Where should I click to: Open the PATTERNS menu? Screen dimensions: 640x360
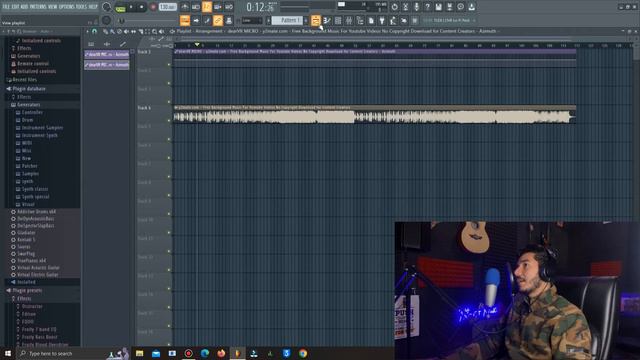coord(38,7)
